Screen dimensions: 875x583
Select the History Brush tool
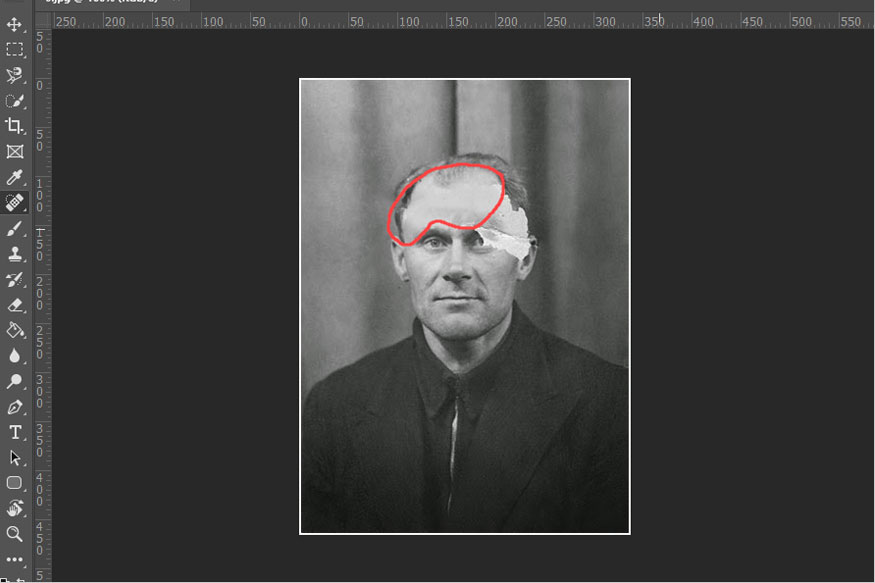(15, 279)
